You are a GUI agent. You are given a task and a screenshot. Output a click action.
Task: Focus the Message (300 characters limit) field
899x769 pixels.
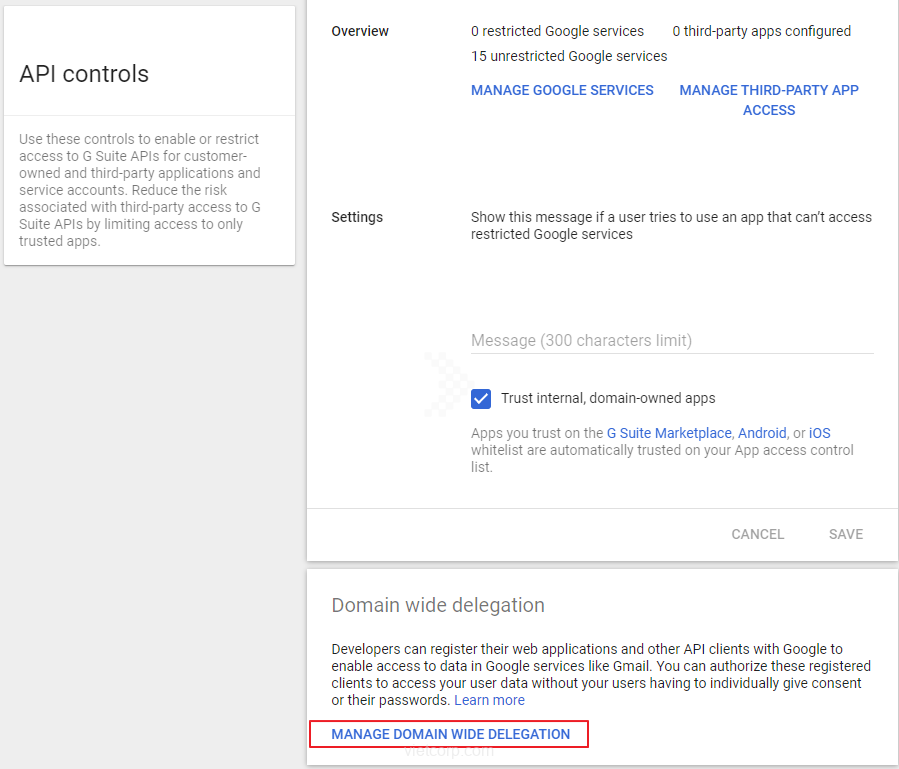point(672,341)
